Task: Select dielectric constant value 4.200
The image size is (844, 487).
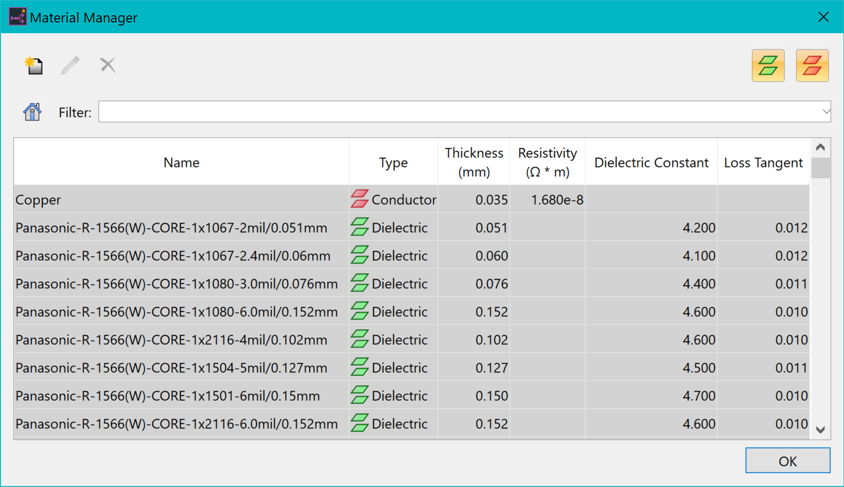Action: click(x=699, y=228)
